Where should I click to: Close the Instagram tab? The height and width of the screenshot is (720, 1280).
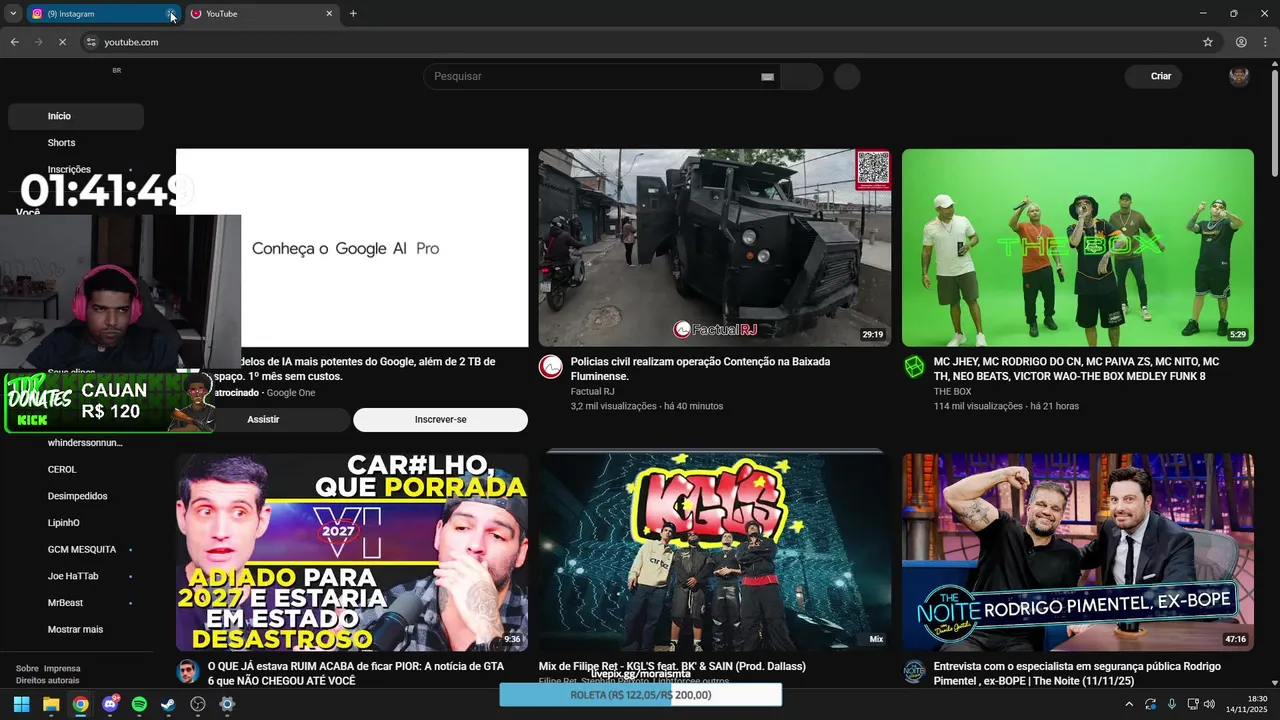172,14
